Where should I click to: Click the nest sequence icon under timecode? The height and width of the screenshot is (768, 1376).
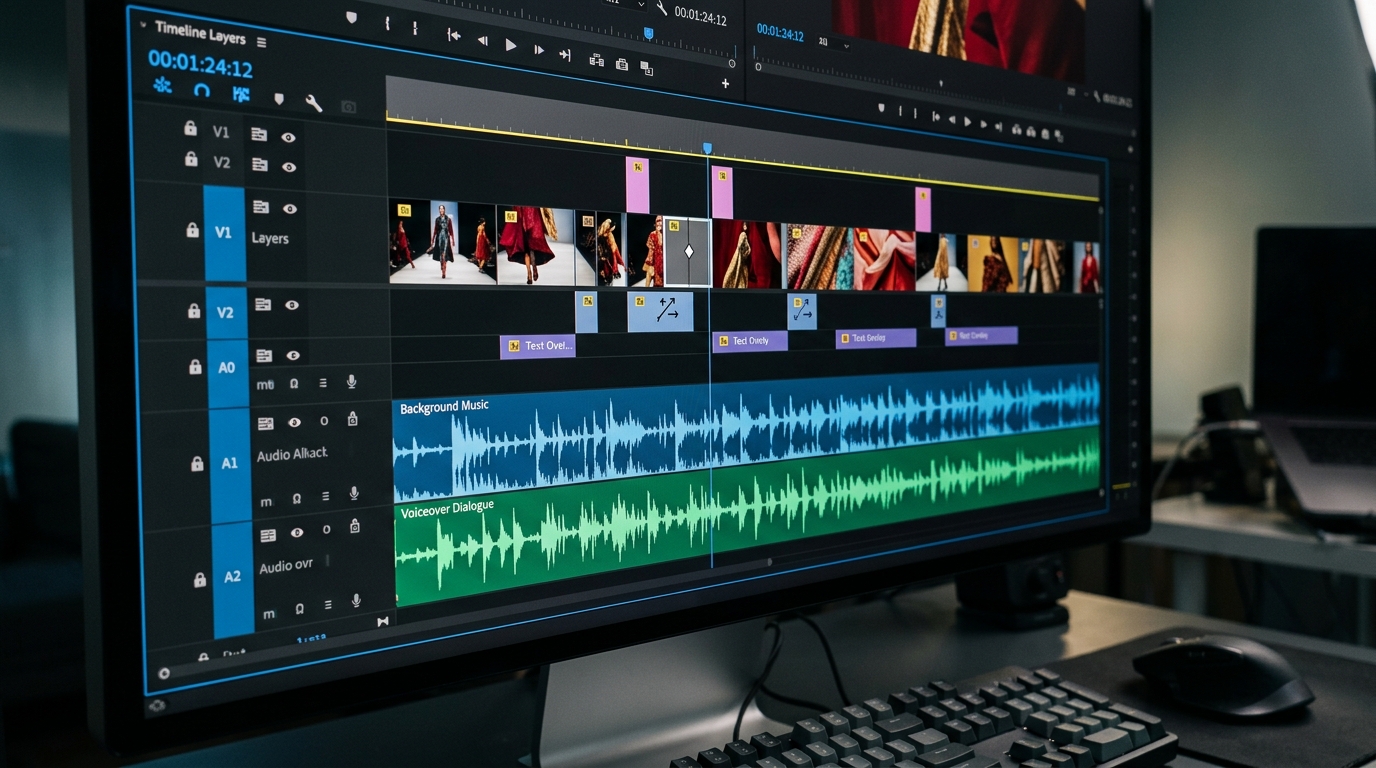[162, 85]
